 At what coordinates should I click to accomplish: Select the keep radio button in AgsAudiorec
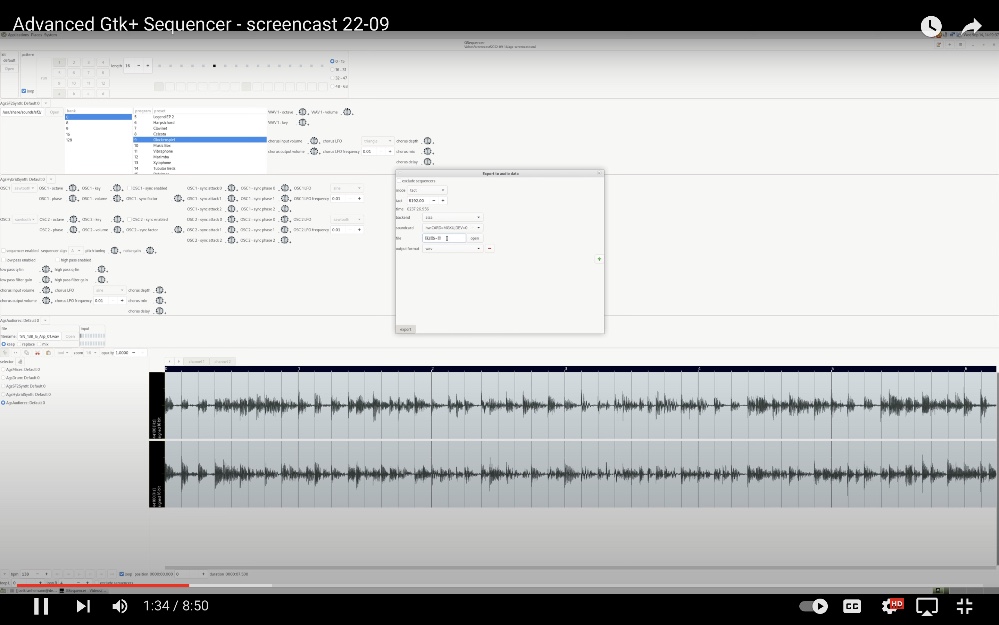tap(4, 344)
